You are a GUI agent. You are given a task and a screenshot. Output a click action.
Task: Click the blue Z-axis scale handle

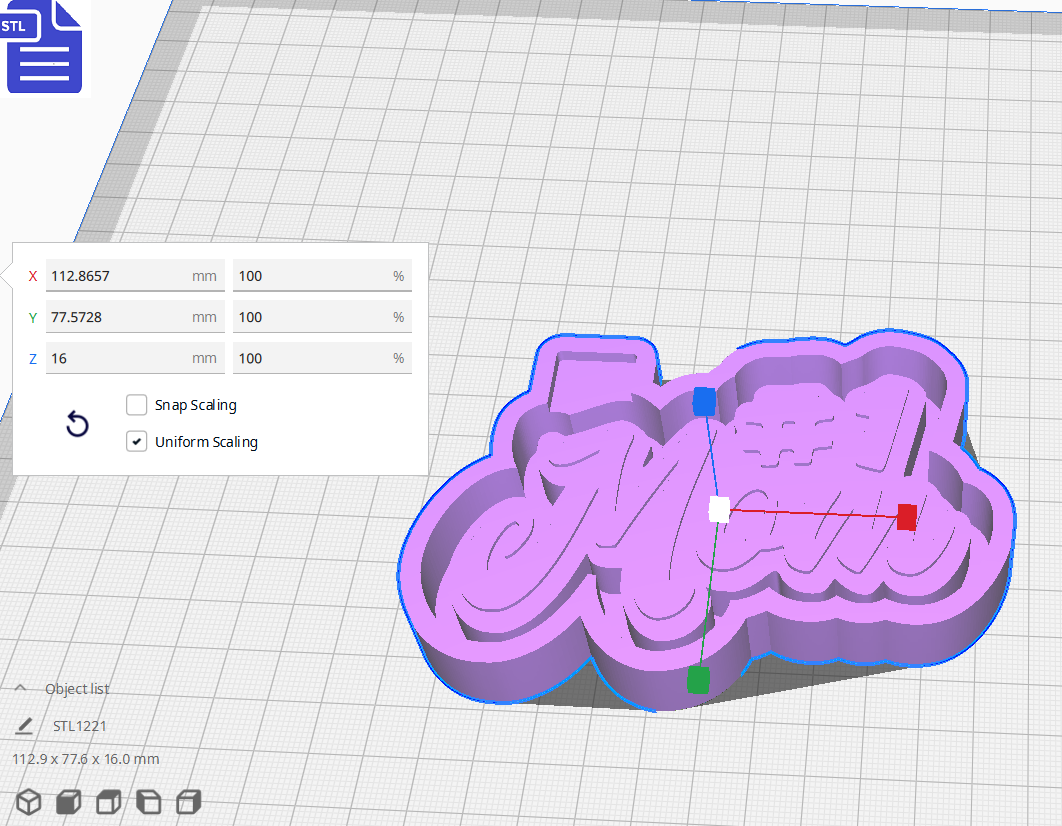click(x=703, y=402)
